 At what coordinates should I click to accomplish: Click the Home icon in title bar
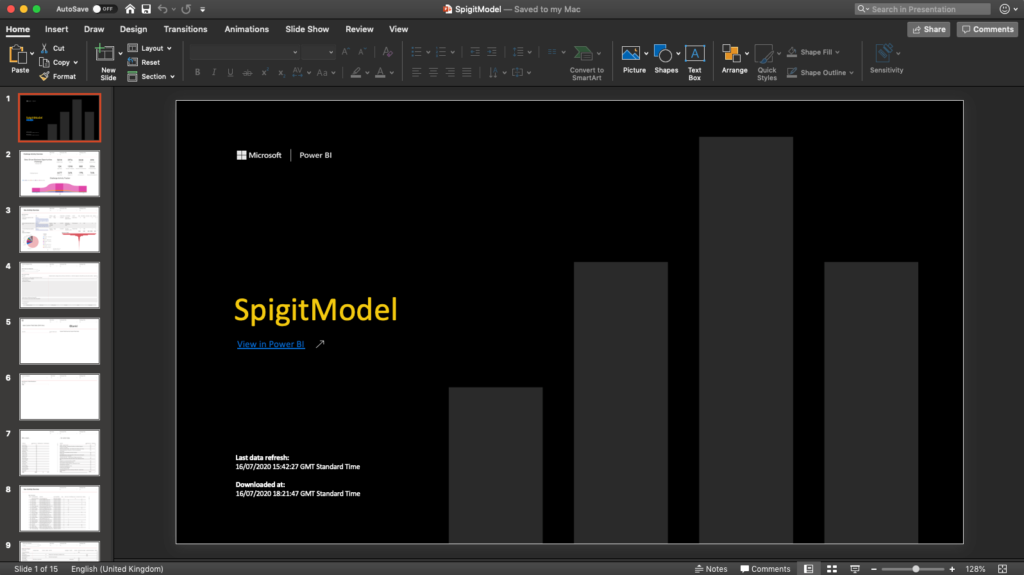pyautogui.click(x=130, y=9)
